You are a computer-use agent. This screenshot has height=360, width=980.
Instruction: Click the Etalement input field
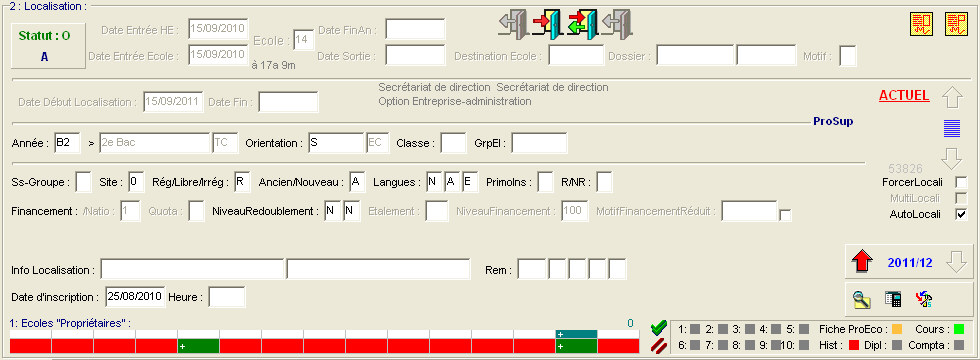coord(437,211)
